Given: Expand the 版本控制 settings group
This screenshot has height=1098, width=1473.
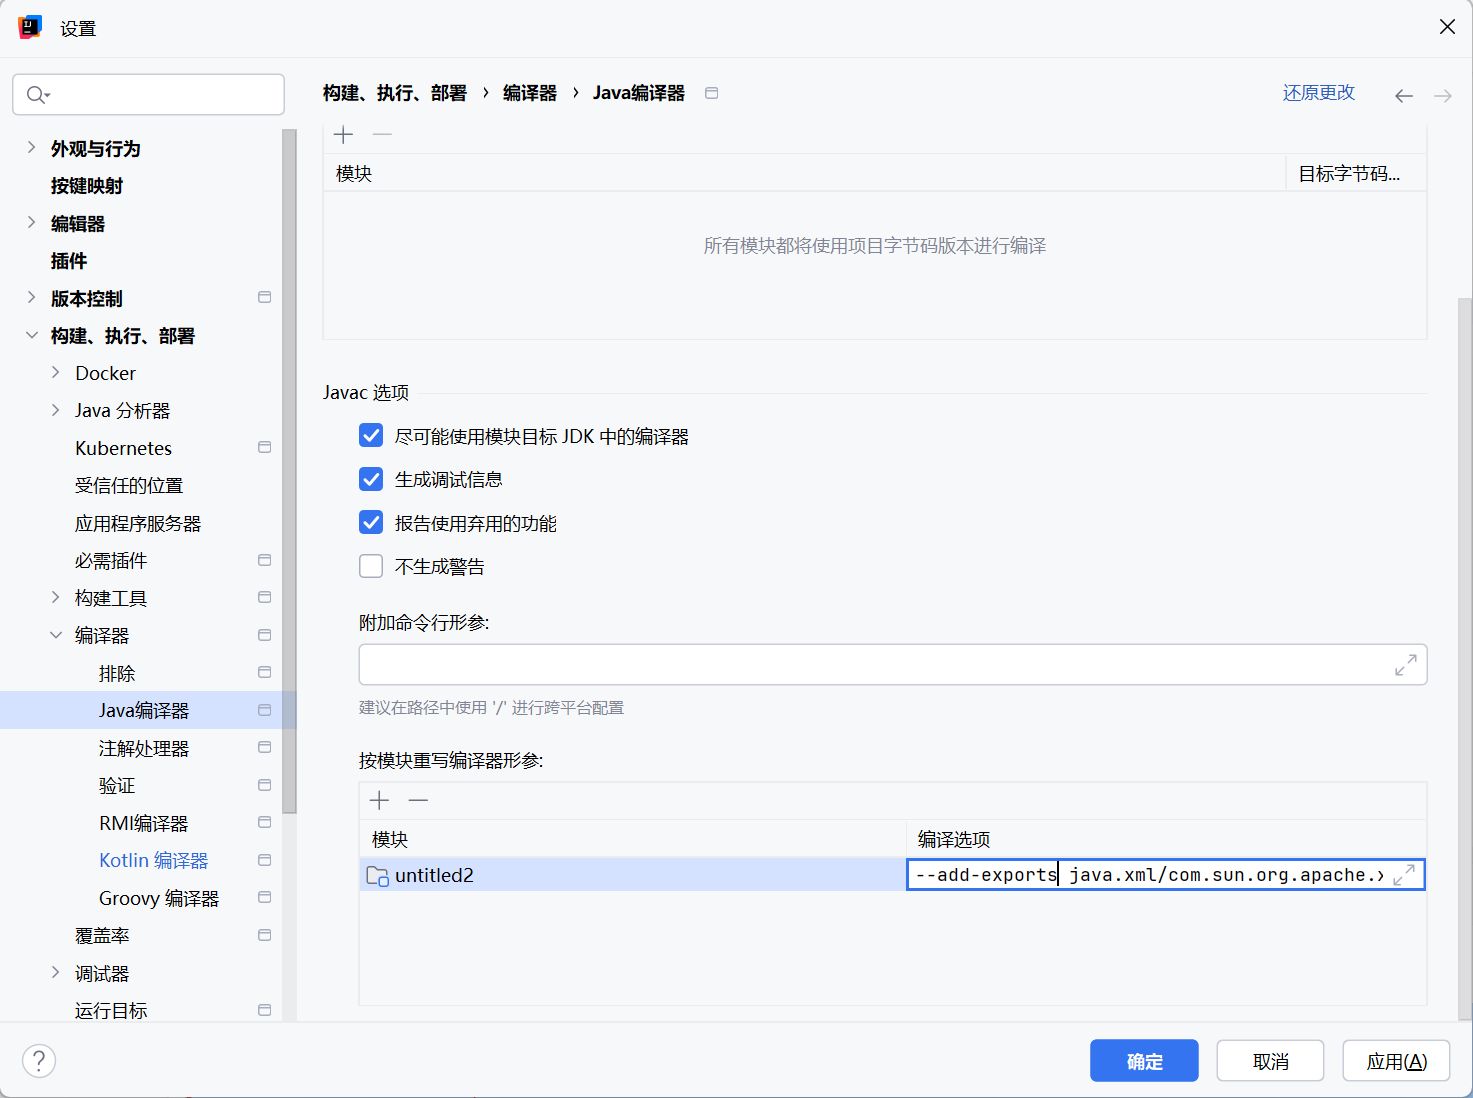Looking at the screenshot, I should [x=31, y=298].
